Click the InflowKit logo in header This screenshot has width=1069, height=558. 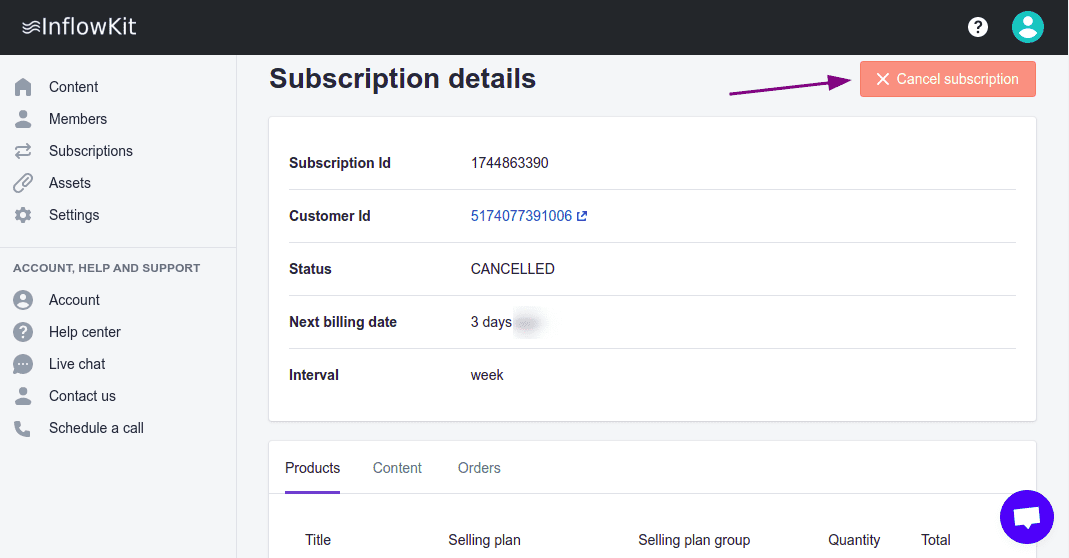click(x=79, y=27)
